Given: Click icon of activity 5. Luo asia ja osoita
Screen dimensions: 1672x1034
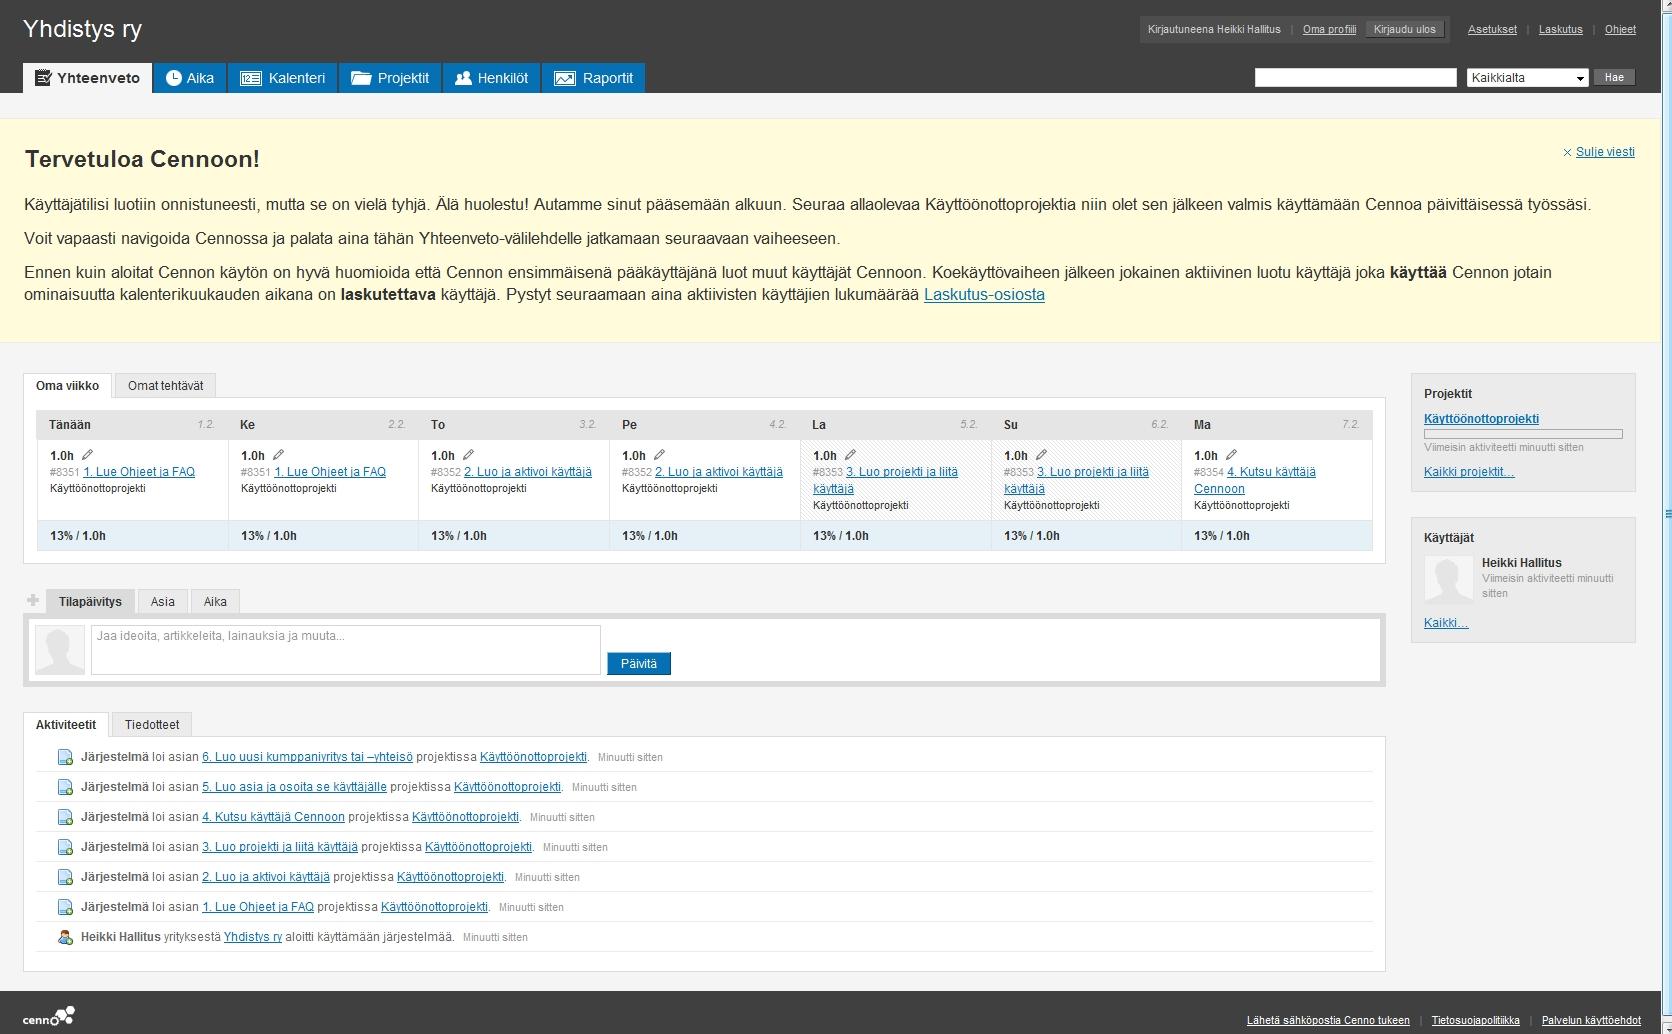Looking at the screenshot, I should pyautogui.click(x=65, y=787).
